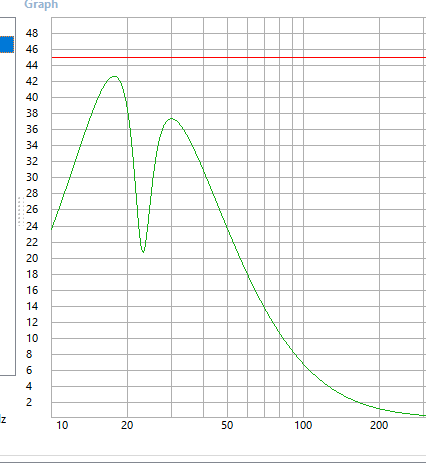Click the dotted splitter grip beside the graph

21,212
